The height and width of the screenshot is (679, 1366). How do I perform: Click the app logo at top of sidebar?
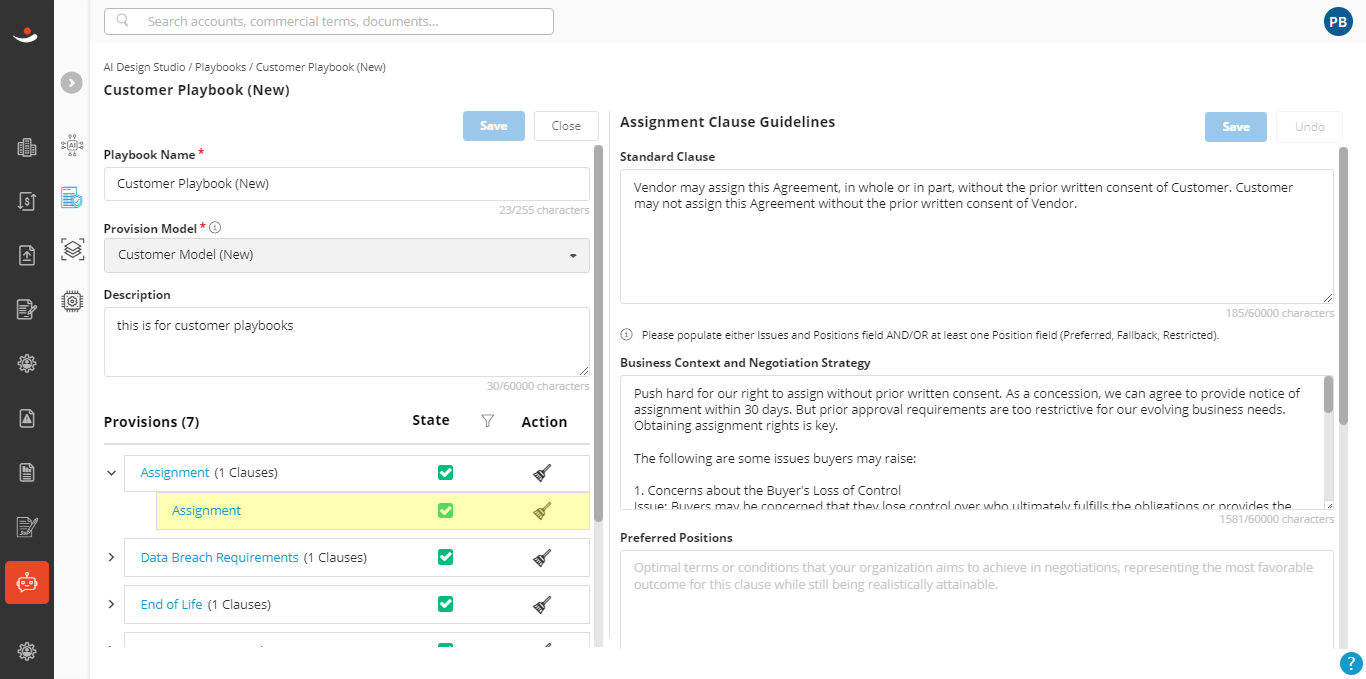26,36
